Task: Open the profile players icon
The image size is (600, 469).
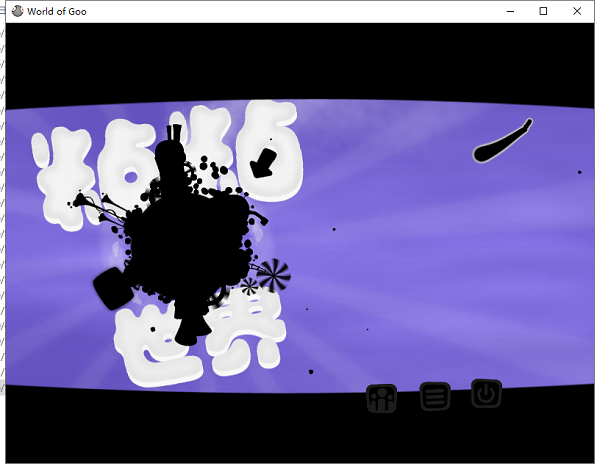Action: click(x=382, y=399)
